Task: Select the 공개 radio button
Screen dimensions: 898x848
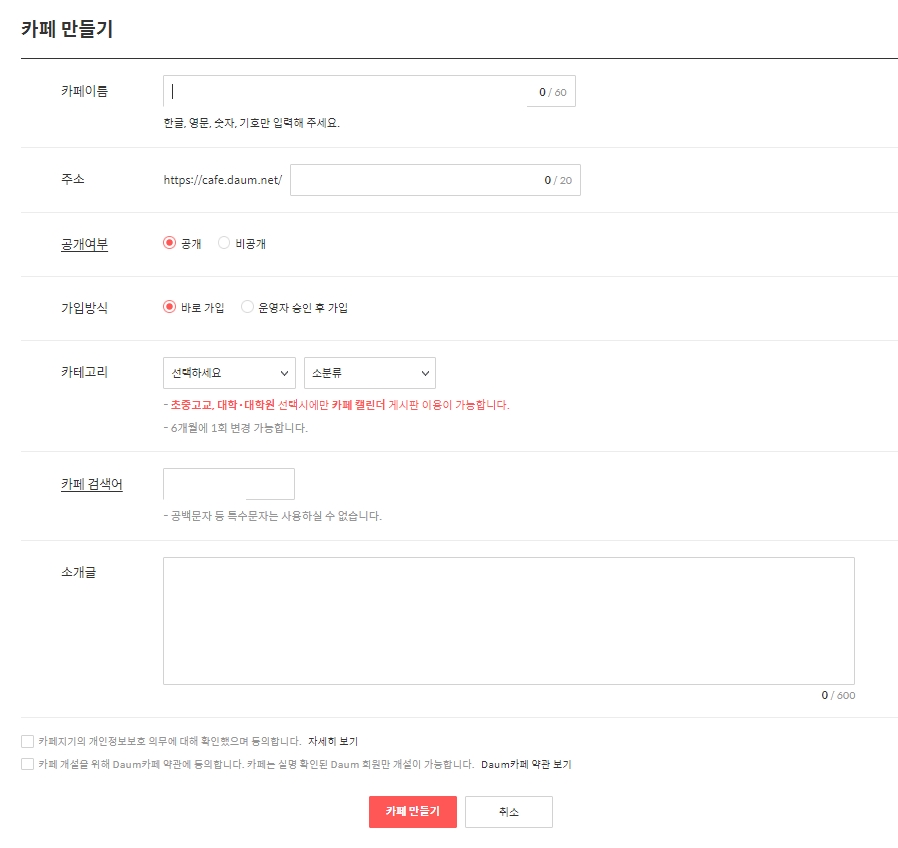Action: click(170, 242)
